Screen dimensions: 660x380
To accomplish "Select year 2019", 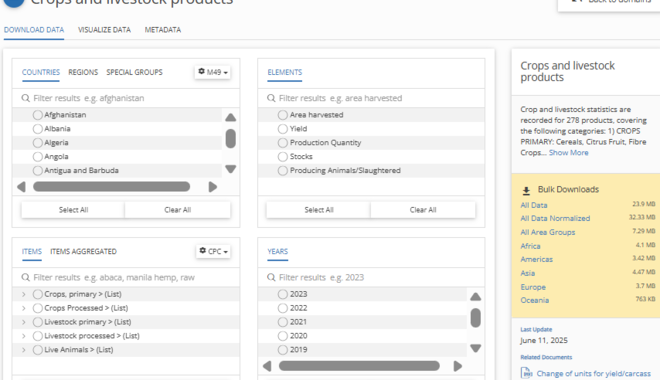I will point(283,349).
